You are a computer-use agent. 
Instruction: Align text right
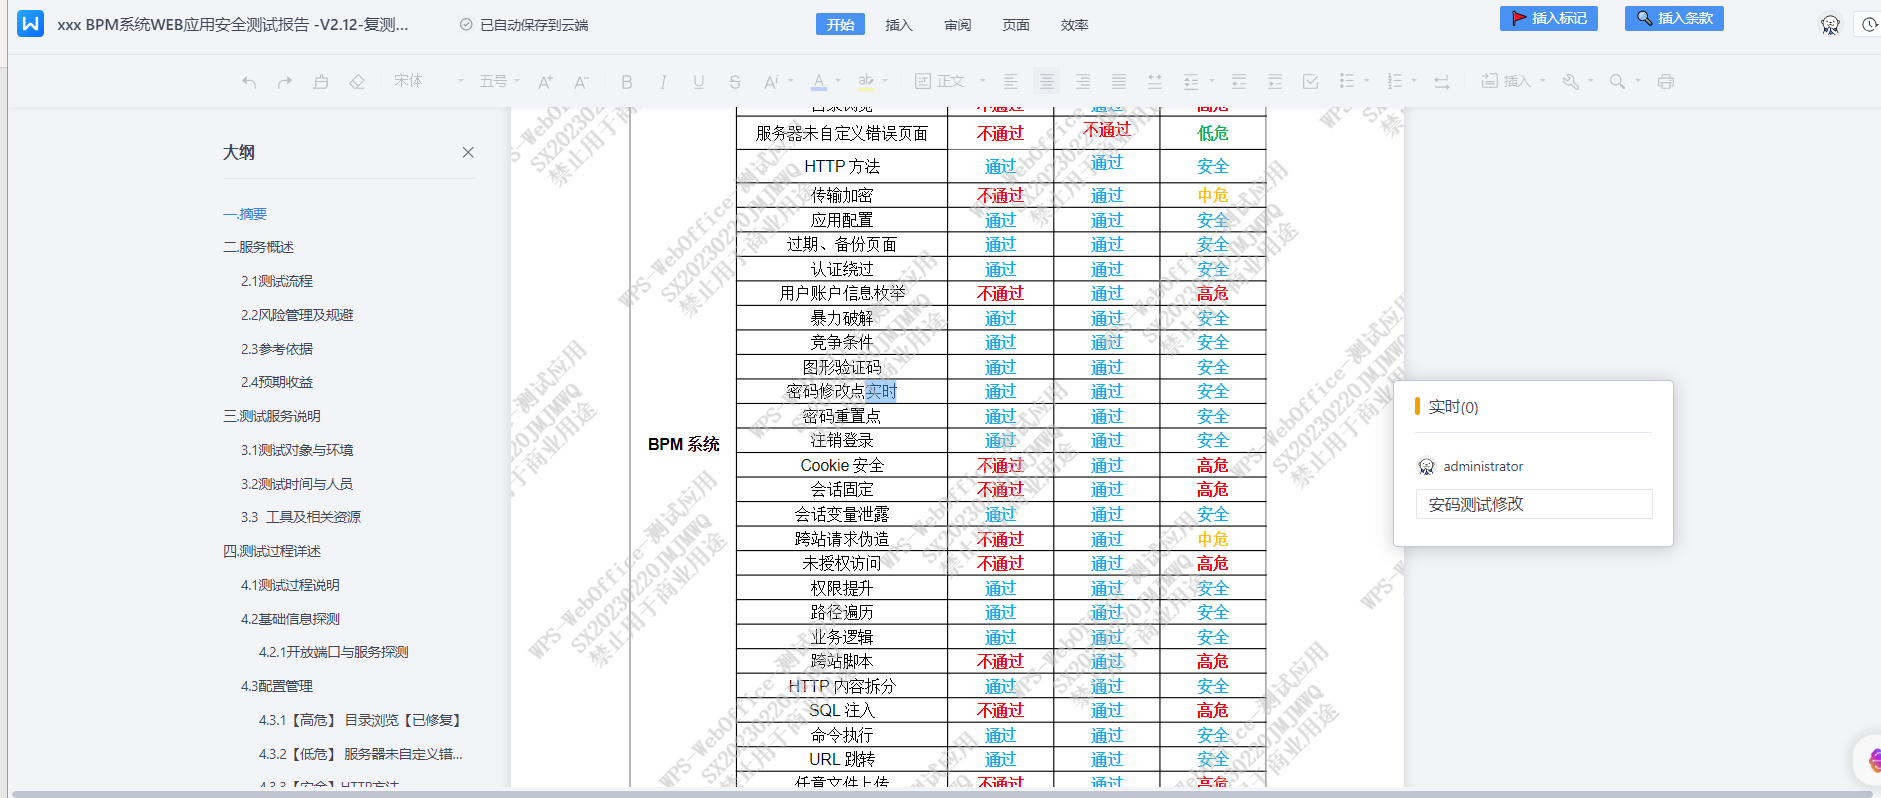coord(1083,82)
